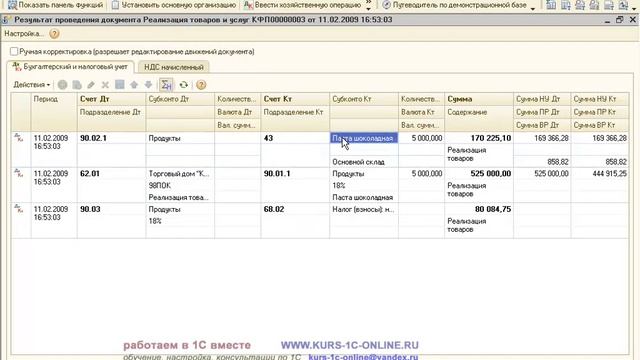
Task: Click the round Add record icon
Action: (x=62, y=85)
